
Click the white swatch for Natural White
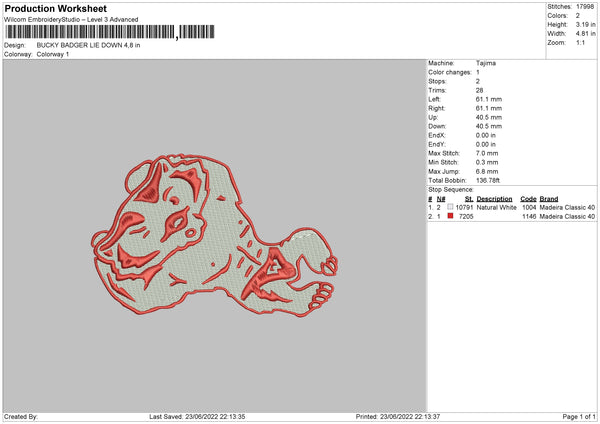450,207
